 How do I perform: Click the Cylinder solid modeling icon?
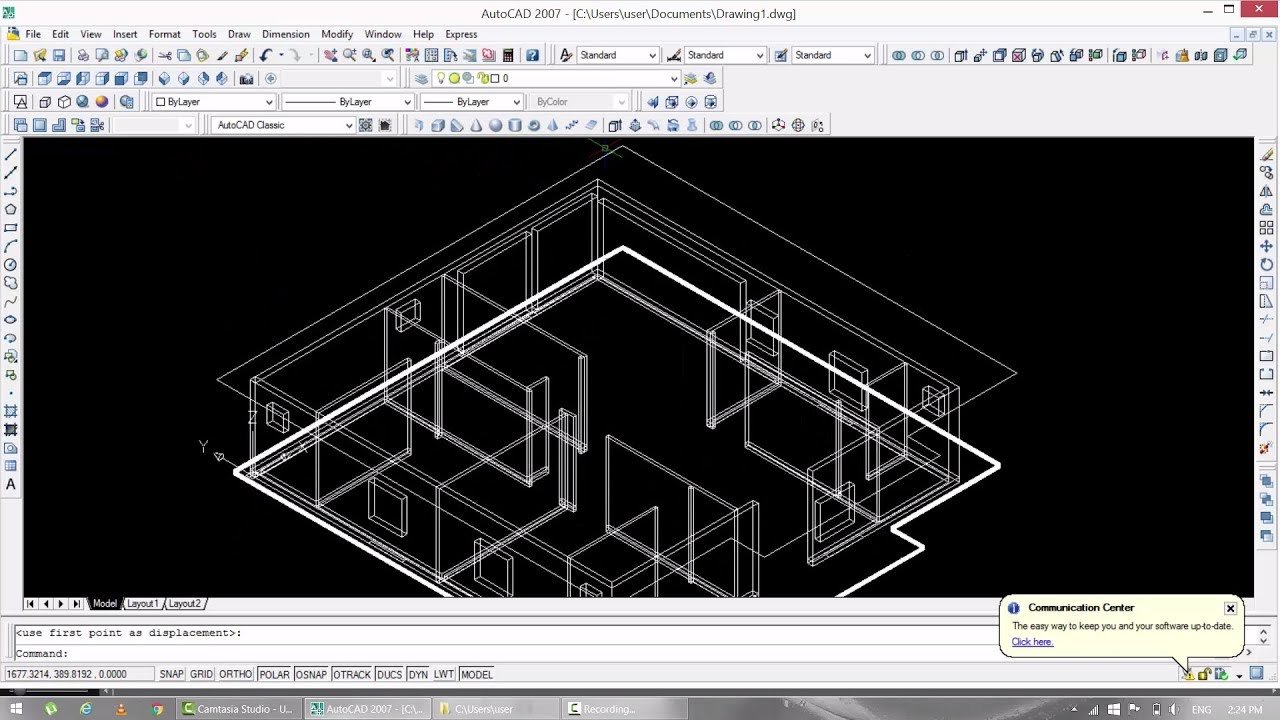tap(515, 125)
